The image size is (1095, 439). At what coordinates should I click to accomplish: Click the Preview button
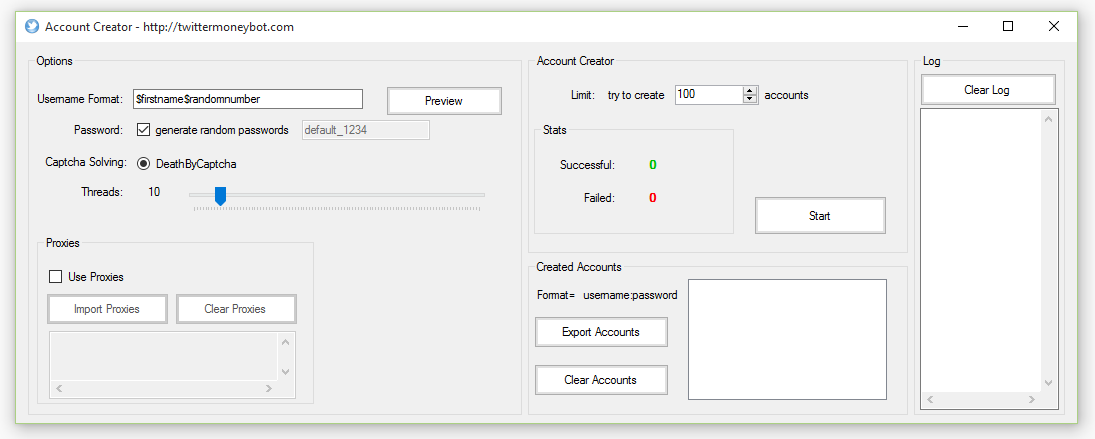tap(444, 101)
